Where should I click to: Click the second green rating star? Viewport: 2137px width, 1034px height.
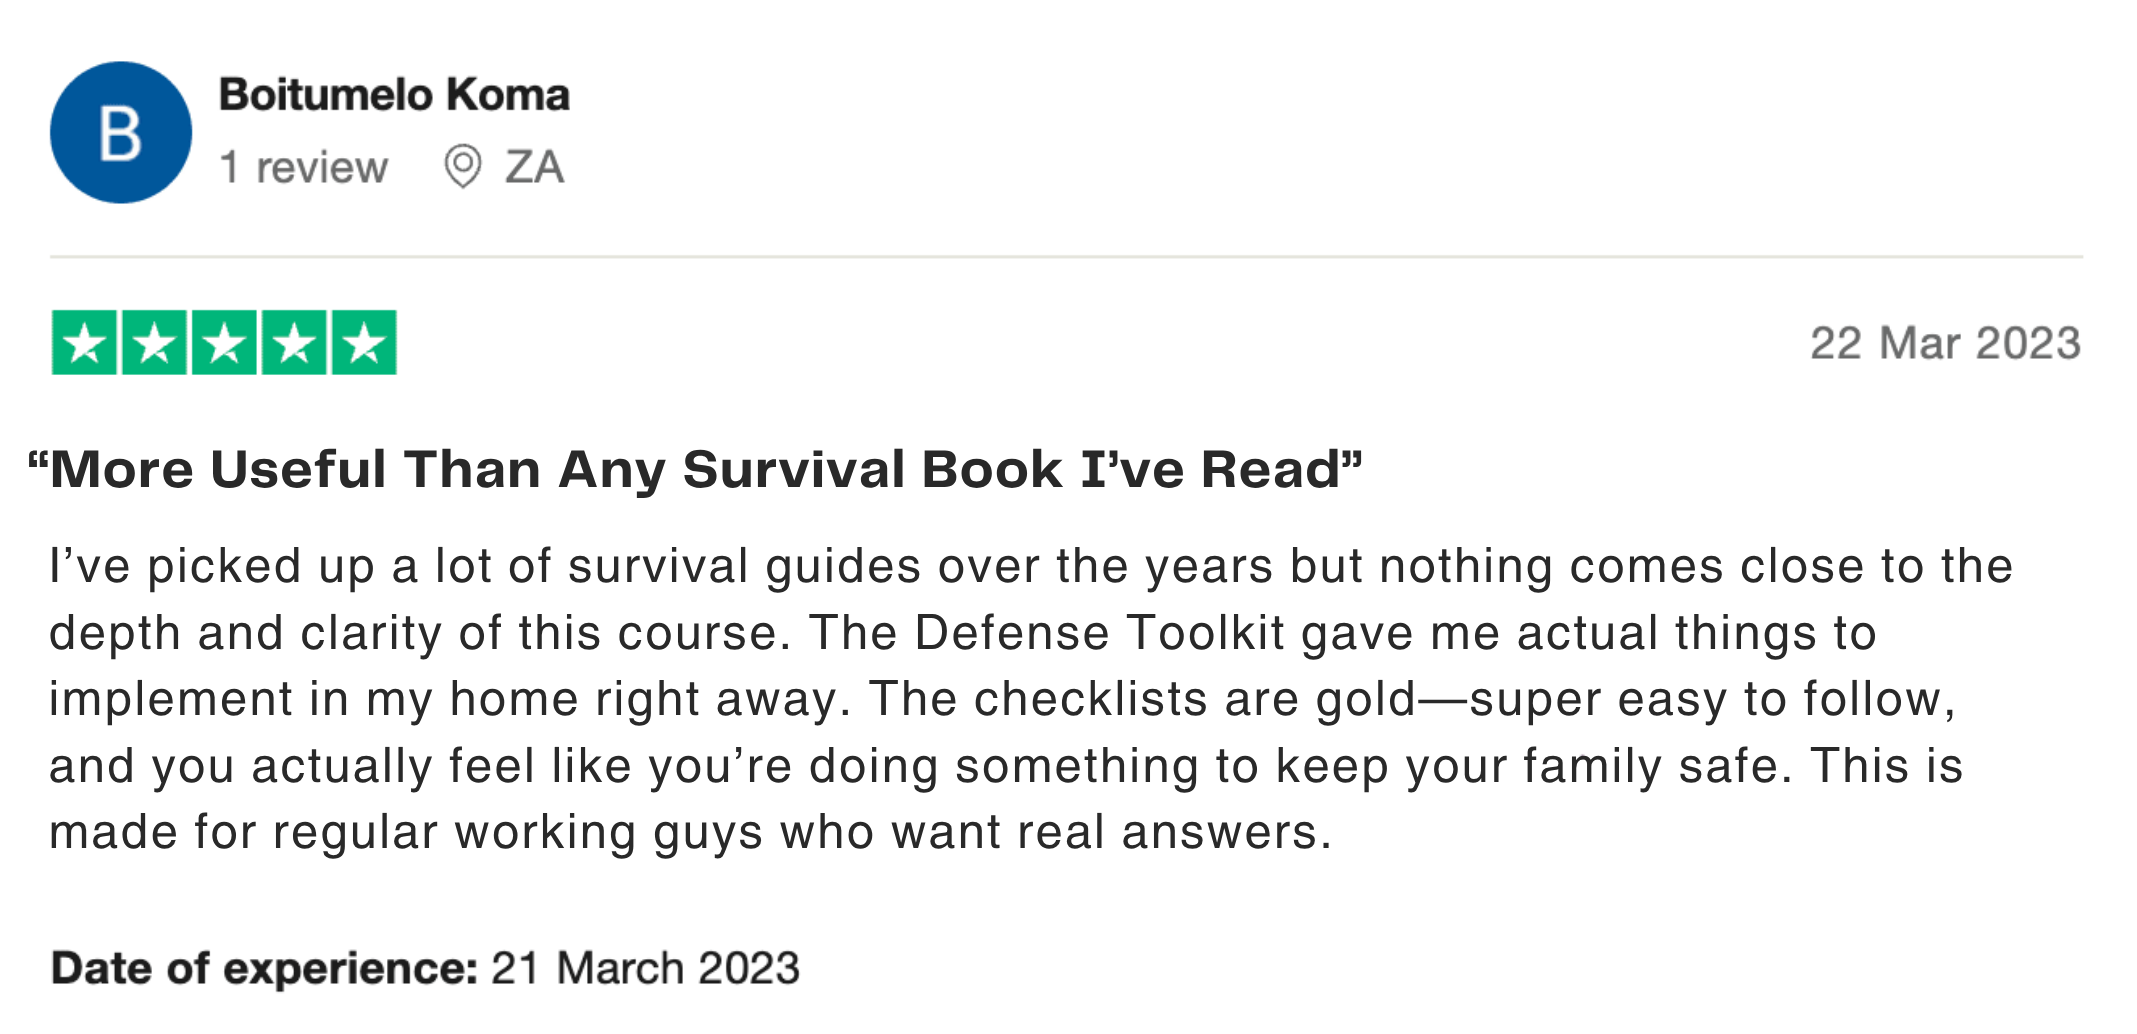[155, 343]
